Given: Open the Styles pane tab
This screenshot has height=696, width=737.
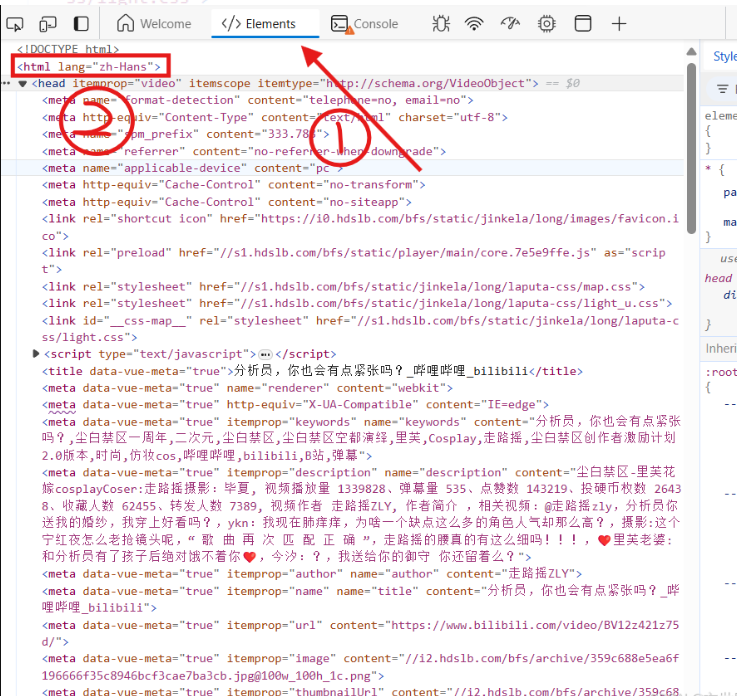Looking at the screenshot, I should tap(725, 56).
